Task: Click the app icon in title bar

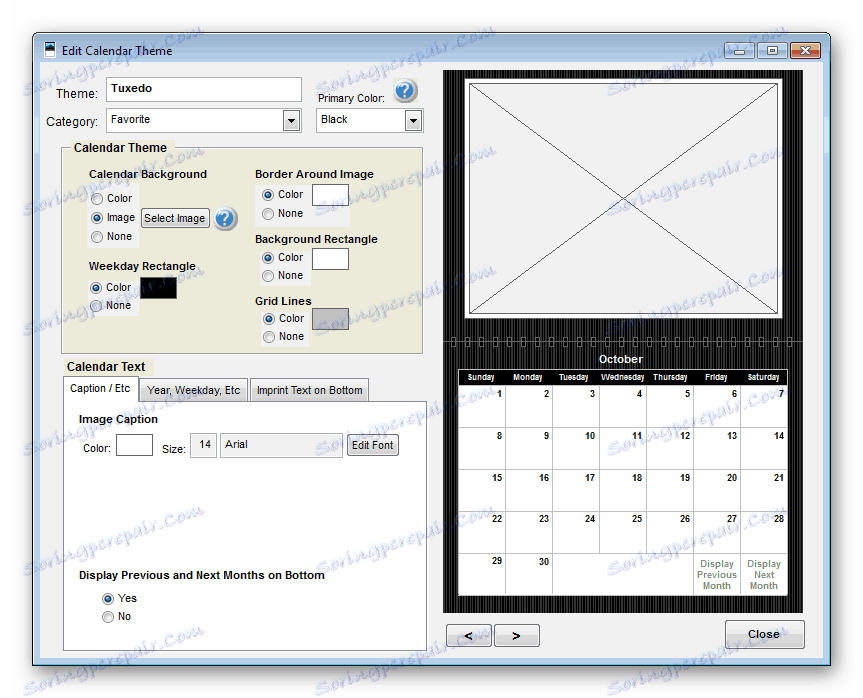Action: tap(50, 50)
